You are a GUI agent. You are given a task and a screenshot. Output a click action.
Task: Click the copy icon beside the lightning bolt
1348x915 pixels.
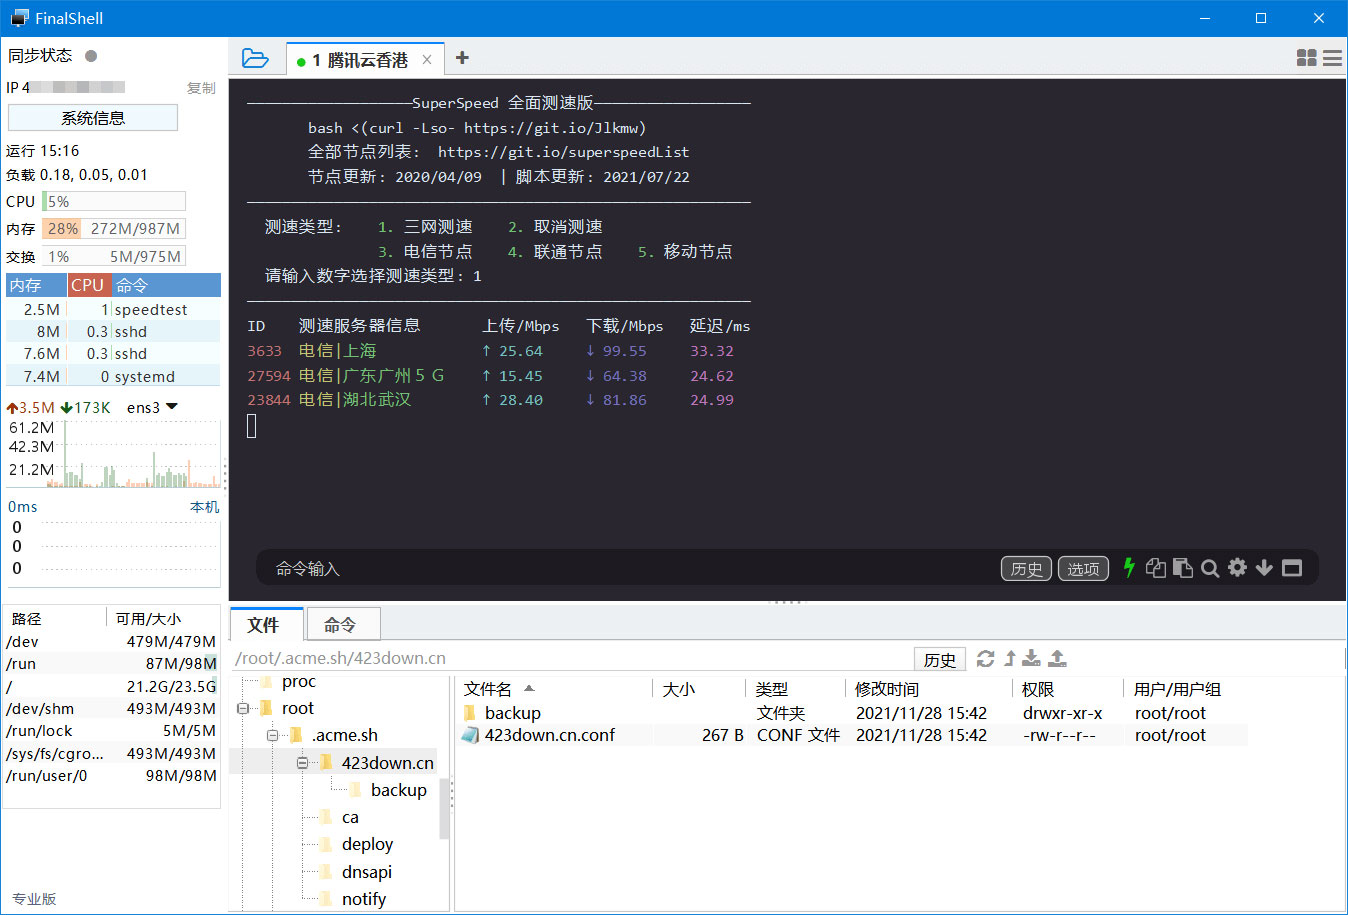coord(1155,567)
